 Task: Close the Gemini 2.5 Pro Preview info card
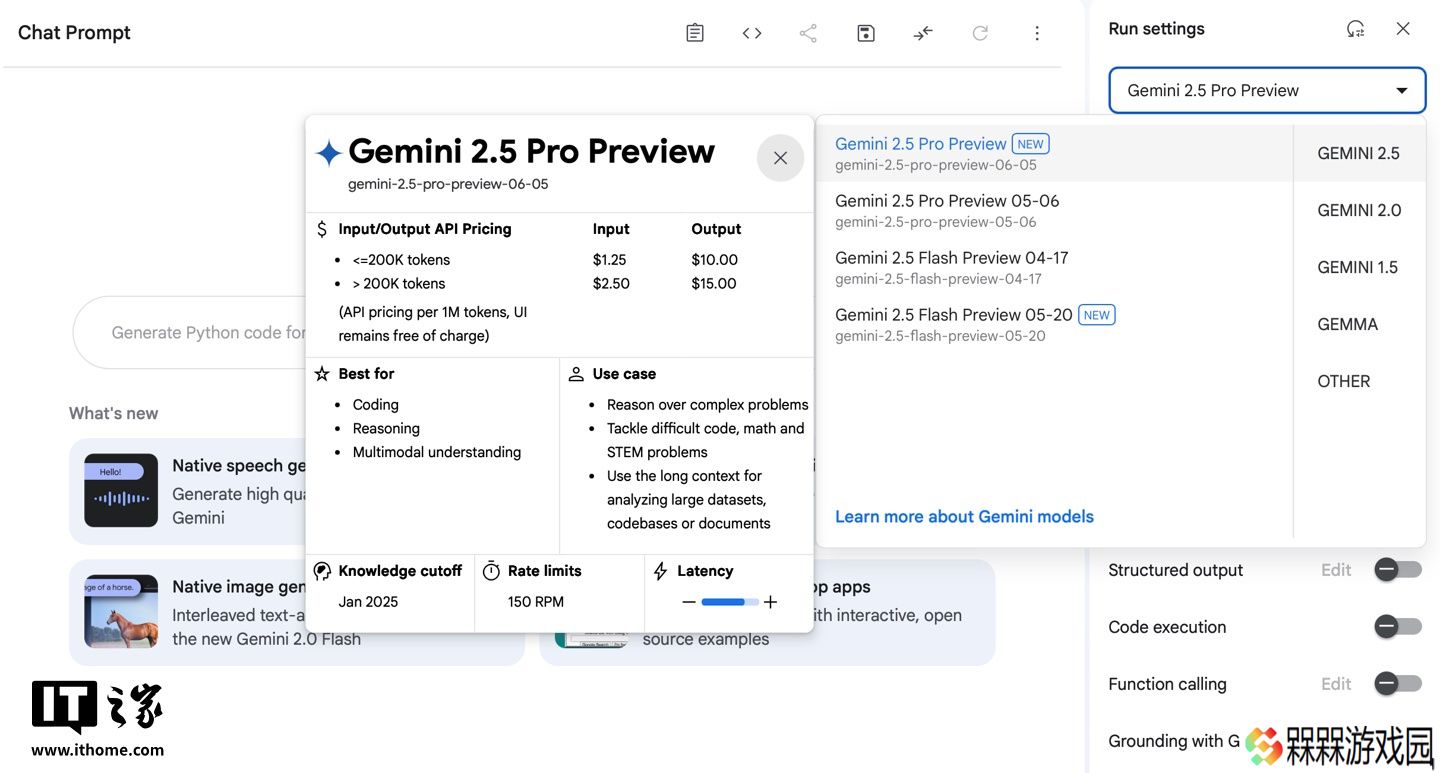[781, 158]
